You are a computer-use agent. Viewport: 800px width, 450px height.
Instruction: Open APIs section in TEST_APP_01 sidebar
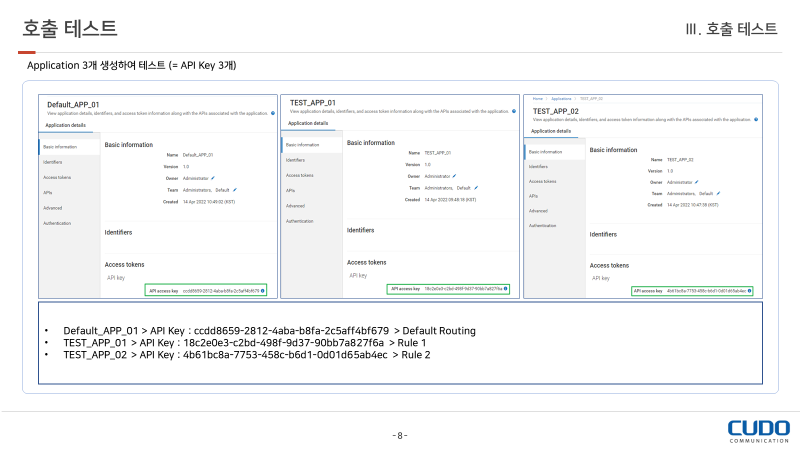[291, 190]
